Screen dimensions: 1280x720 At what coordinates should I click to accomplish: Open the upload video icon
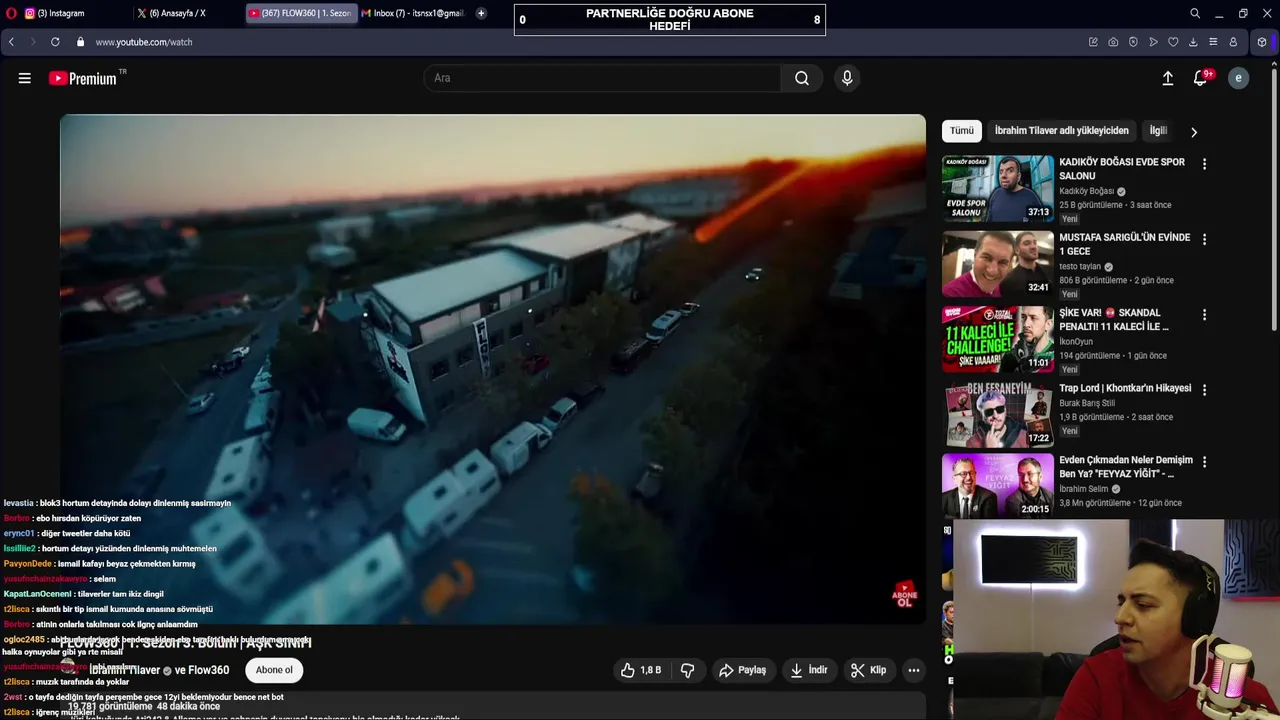coord(1167,78)
